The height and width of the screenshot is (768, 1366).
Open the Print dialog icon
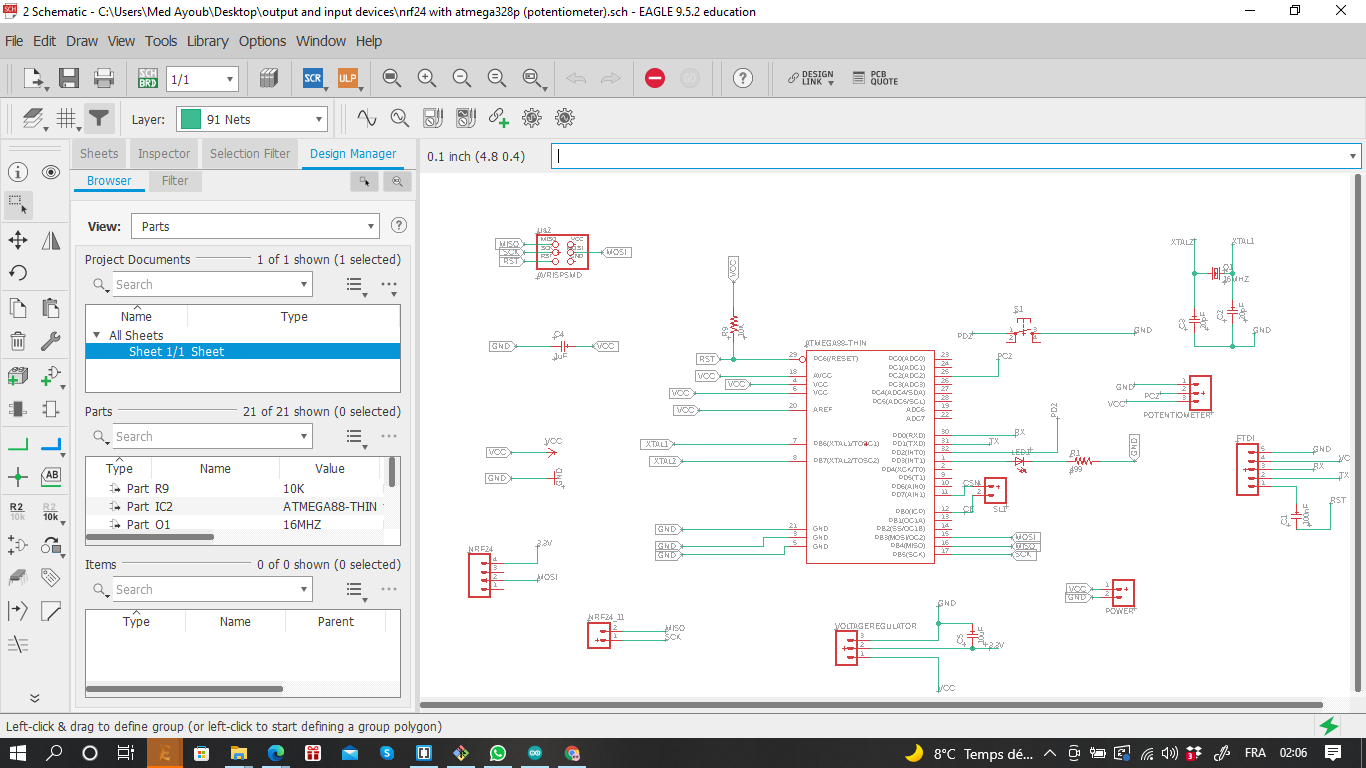tap(104, 78)
